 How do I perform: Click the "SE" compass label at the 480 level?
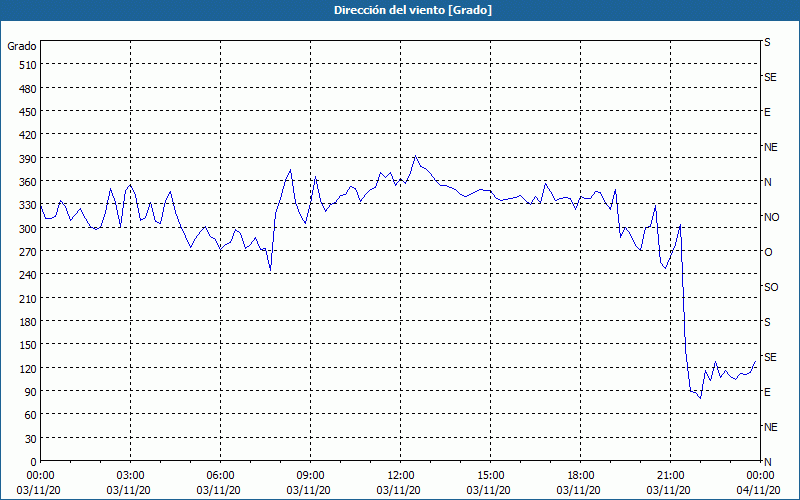(770, 77)
